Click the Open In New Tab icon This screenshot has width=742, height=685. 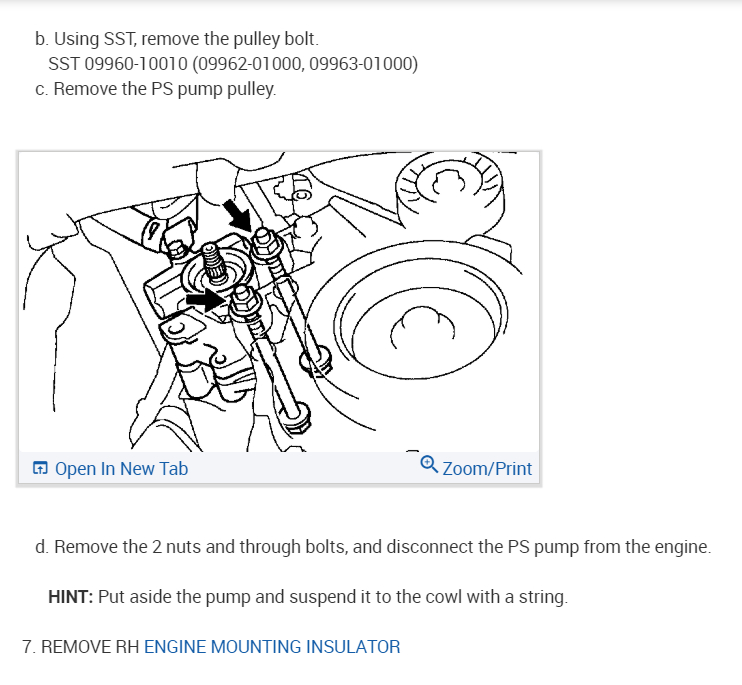(x=40, y=468)
